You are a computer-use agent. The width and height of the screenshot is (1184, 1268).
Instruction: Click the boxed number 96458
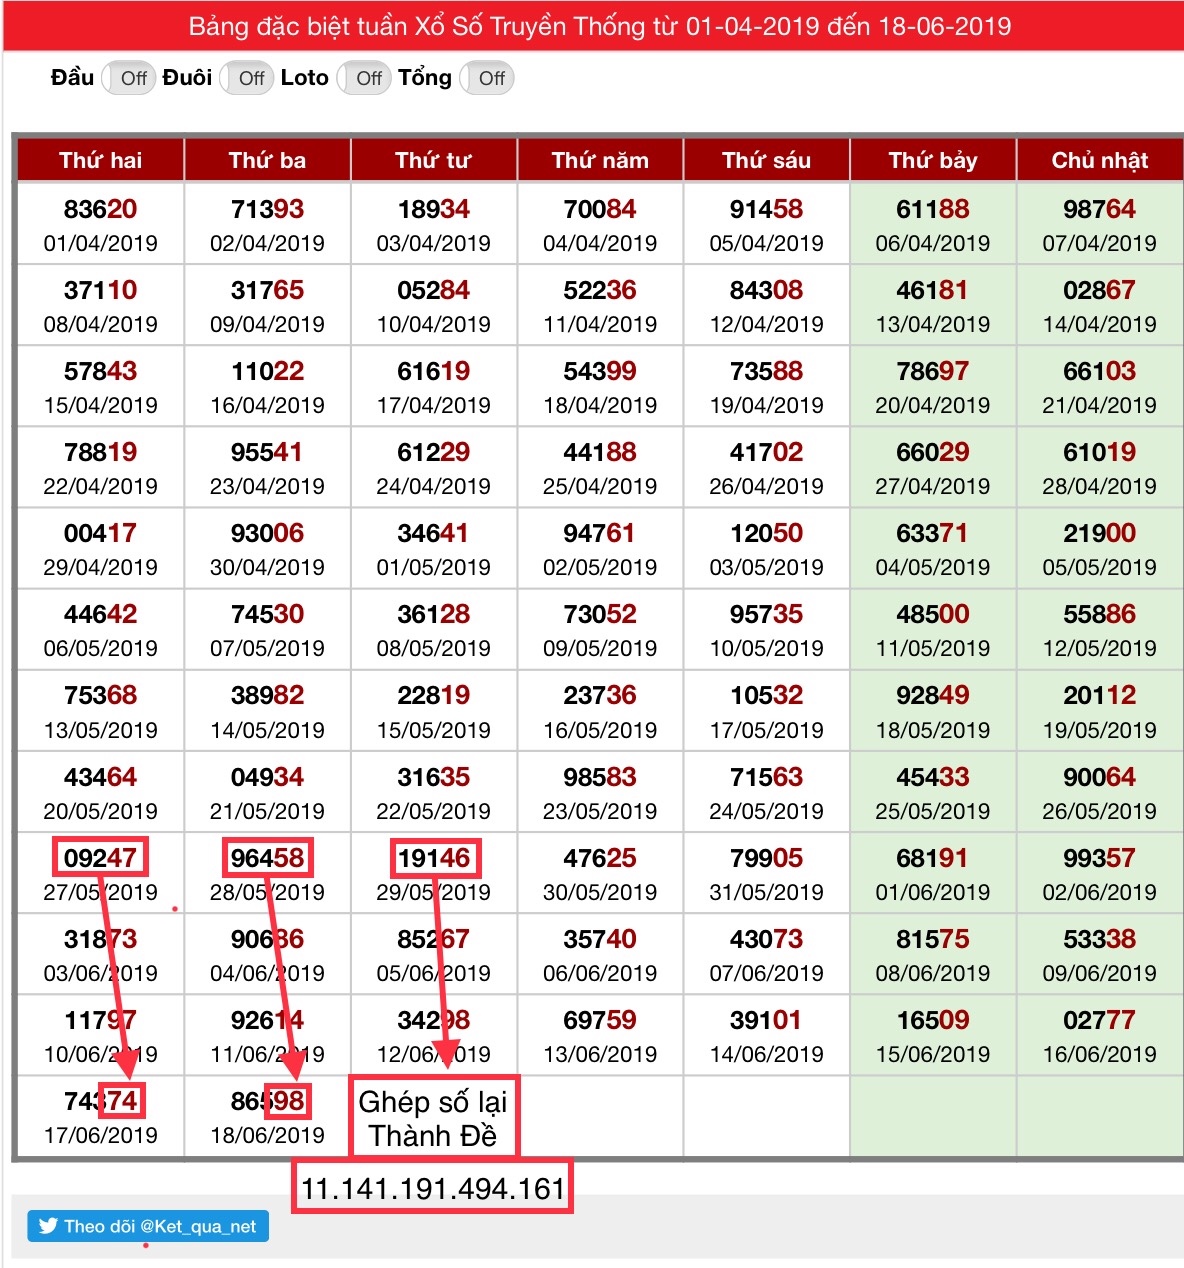(267, 858)
